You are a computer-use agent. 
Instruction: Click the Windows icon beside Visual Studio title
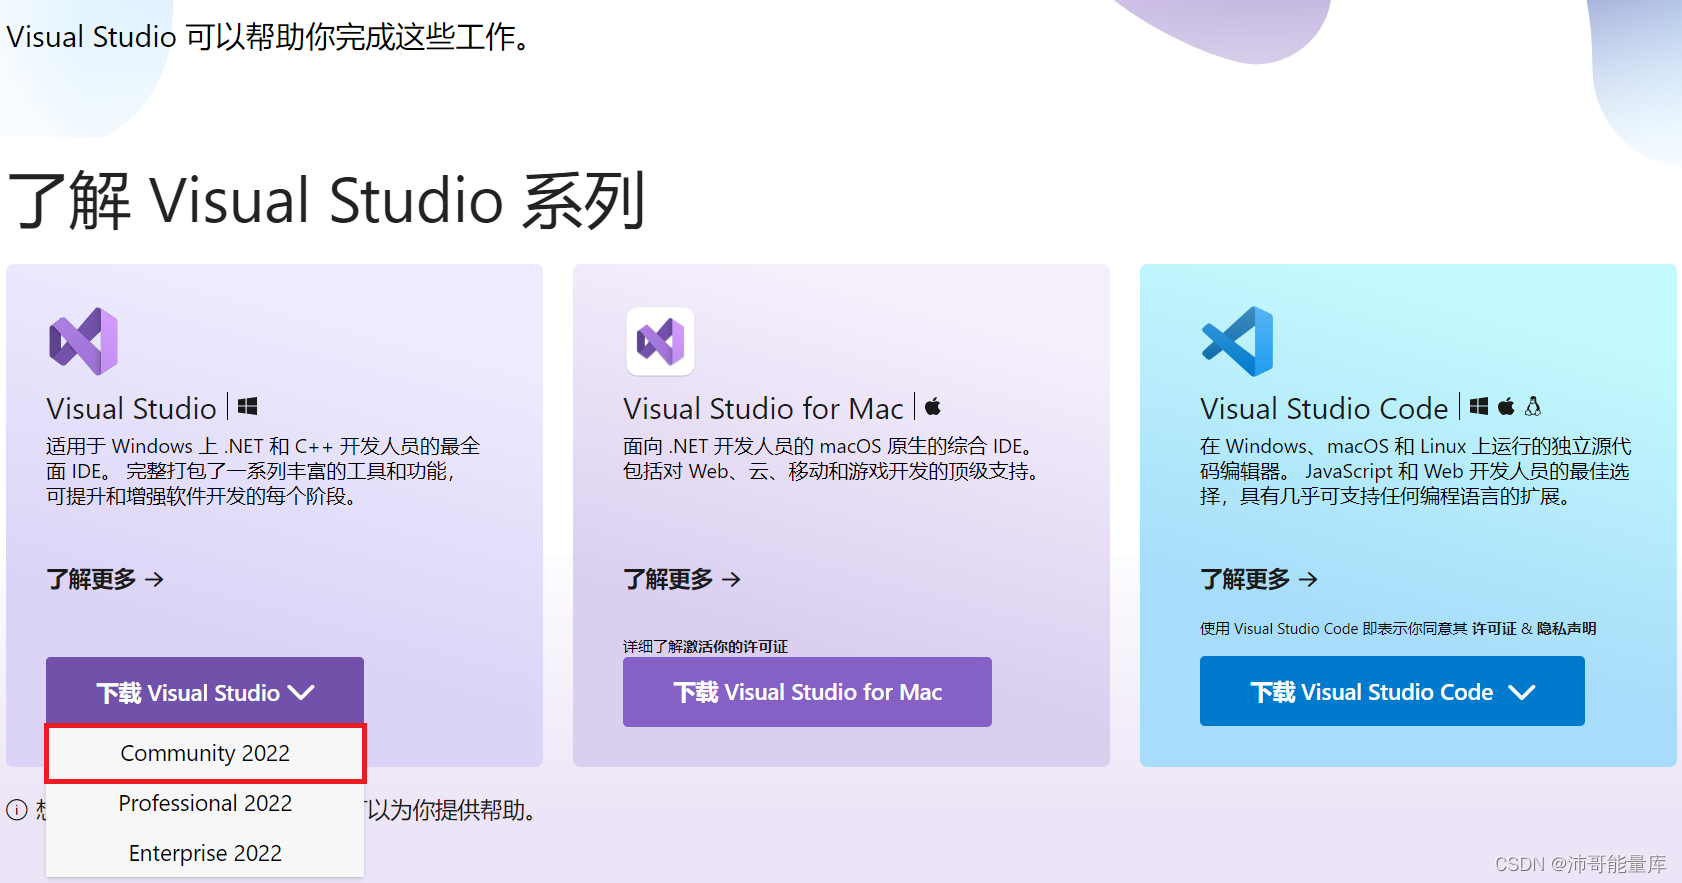pyautogui.click(x=247, y=406)
